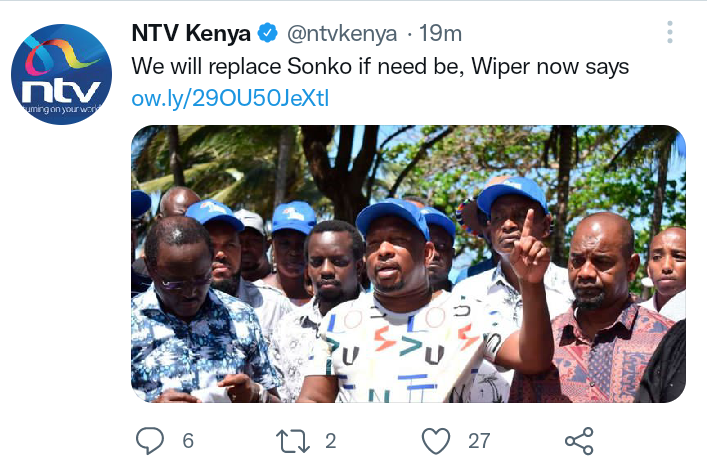View the retweet count of 2

click(331, 441)
